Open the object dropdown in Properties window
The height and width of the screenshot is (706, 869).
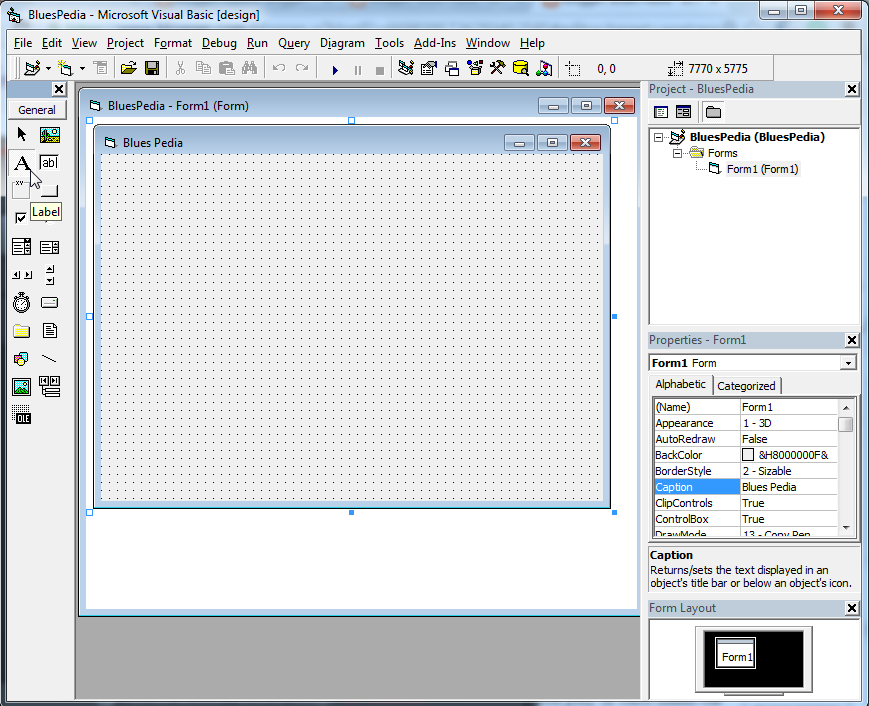(x=849, y=362)
